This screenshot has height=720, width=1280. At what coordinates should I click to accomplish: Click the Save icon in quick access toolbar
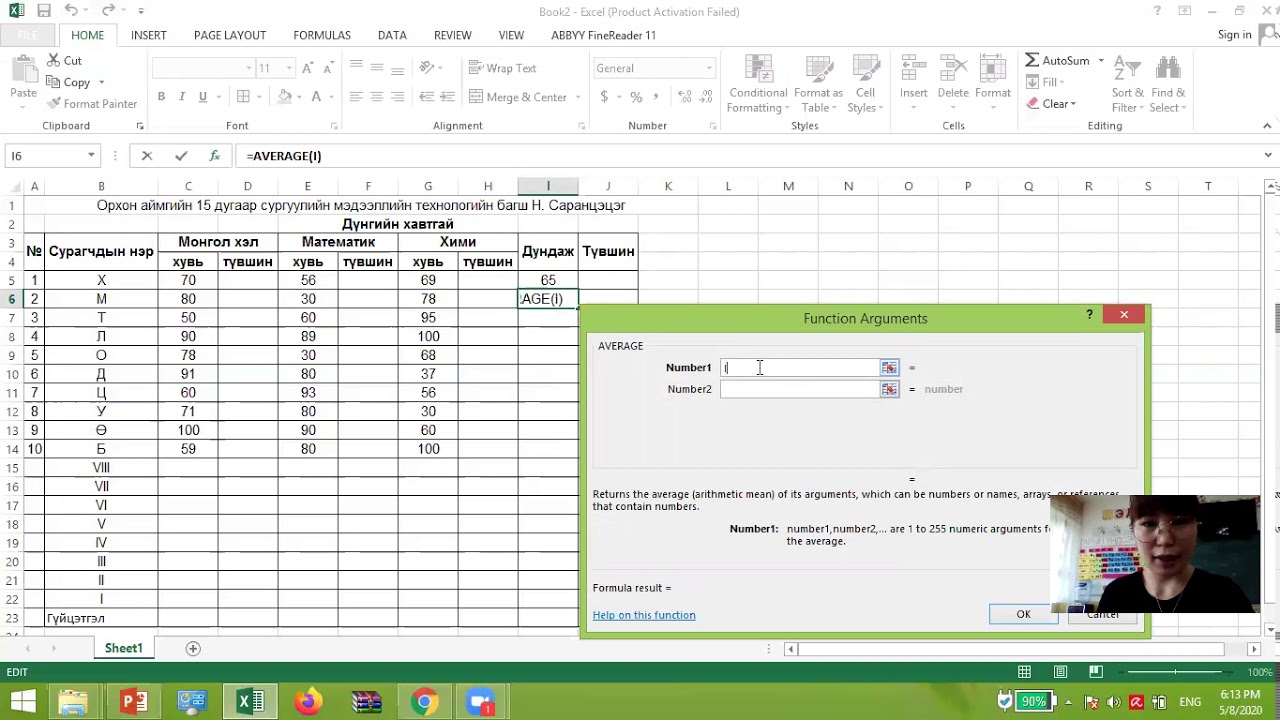coord(43,11)
